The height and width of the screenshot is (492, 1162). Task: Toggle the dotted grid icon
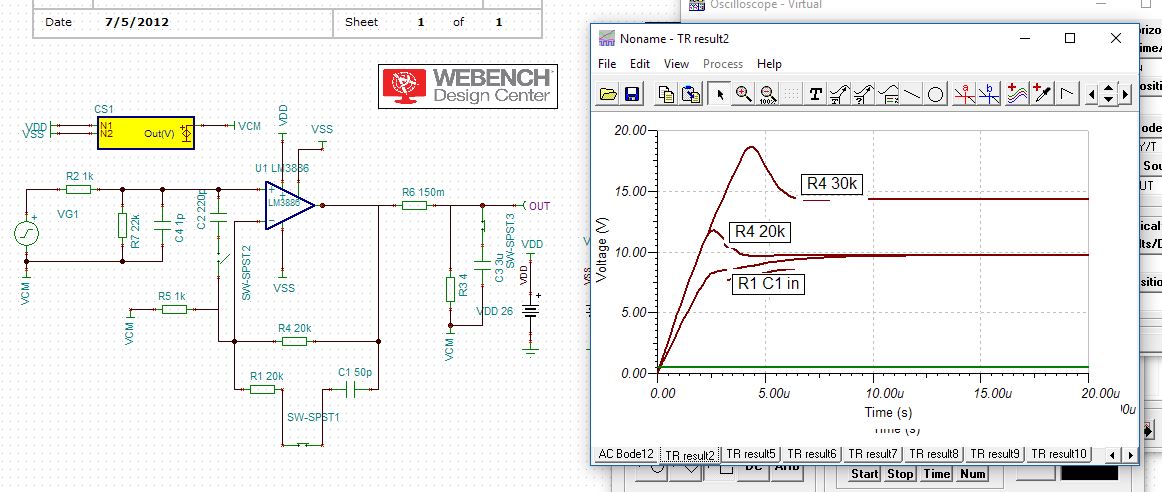(x=791, y=94)
